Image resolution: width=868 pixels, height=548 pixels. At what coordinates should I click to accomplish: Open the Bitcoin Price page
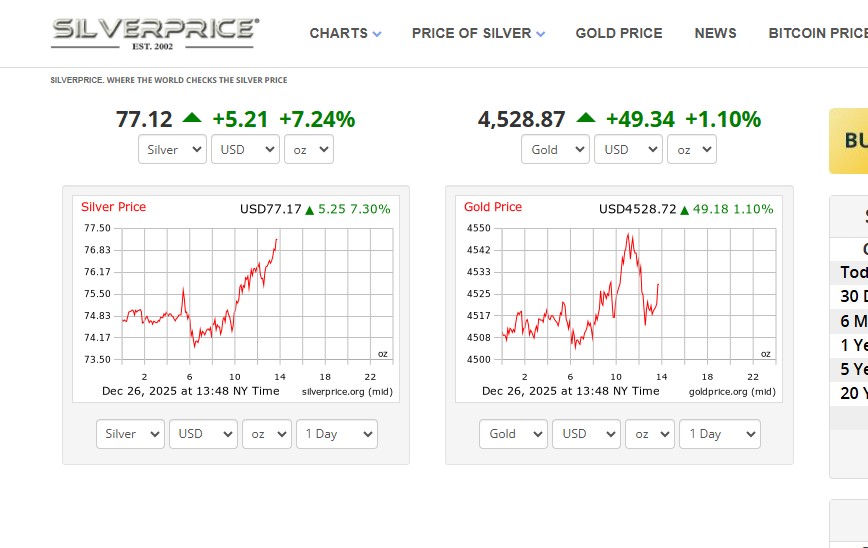pyautogui.click(x=818, y=33)
